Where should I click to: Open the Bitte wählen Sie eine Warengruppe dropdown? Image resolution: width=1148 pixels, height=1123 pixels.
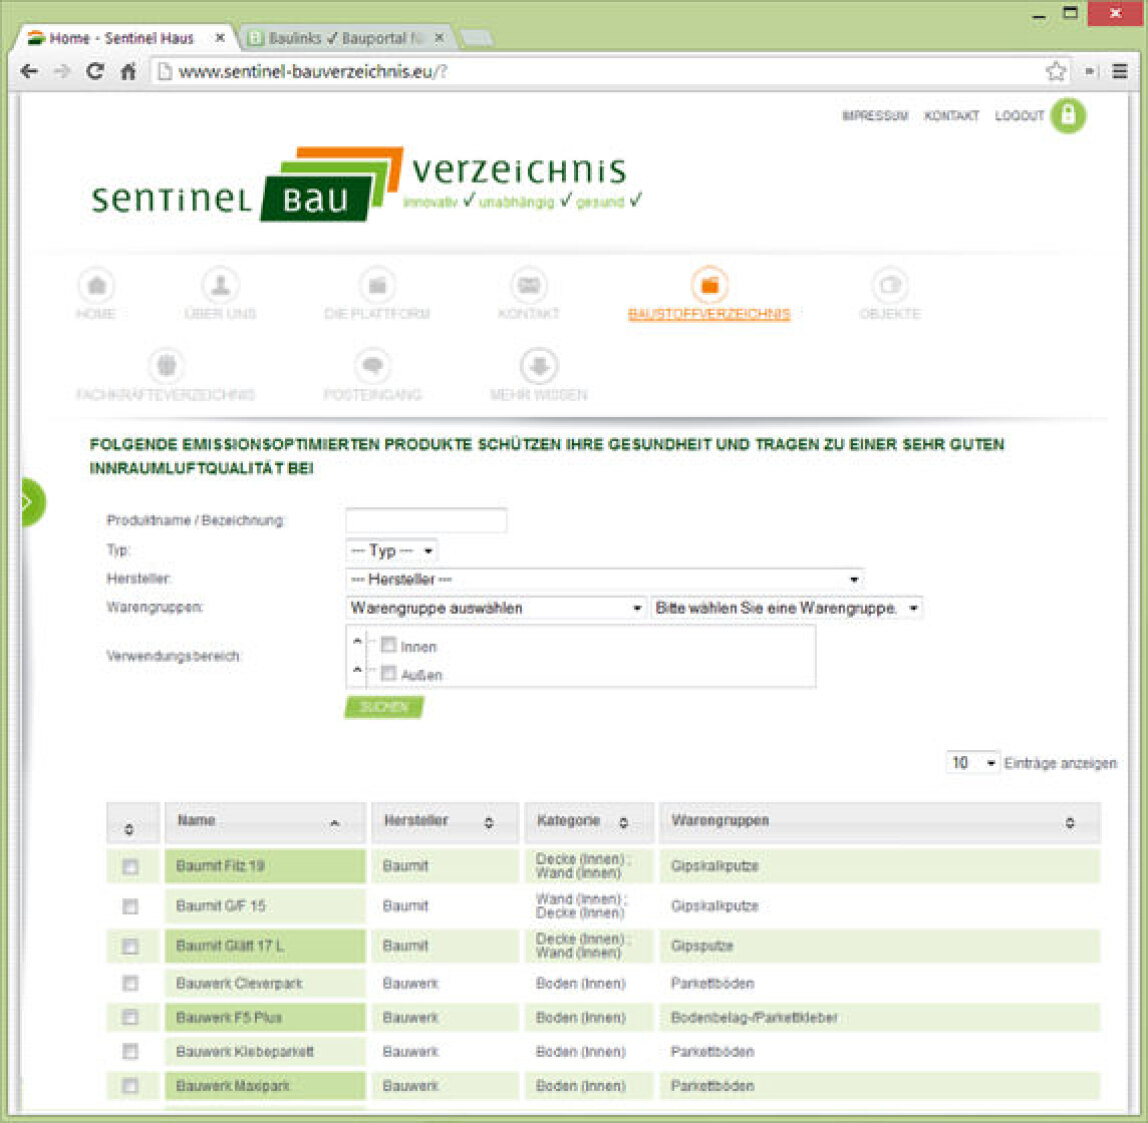click(x=786, y=608)
